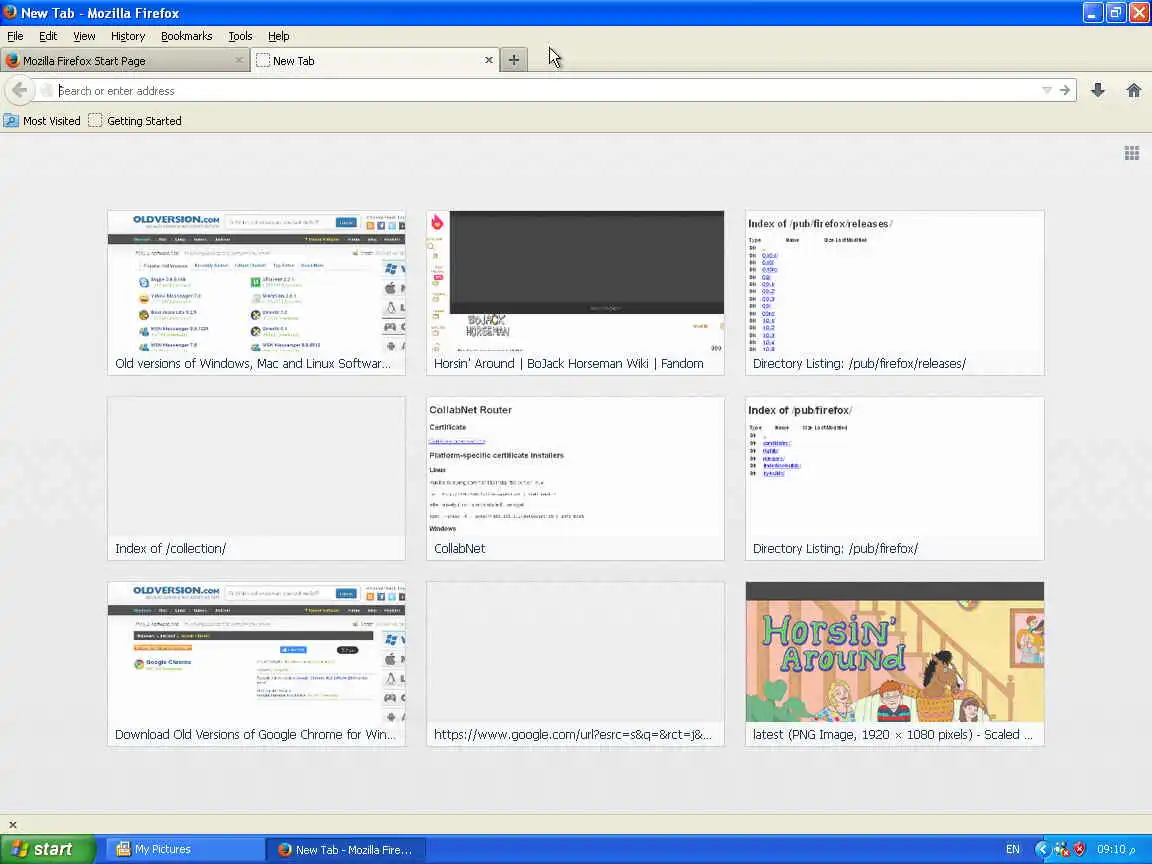The width and height of the screenshot is (1152, 864).
Task: Toggle the new tab grid view icon
Action: click(1131, 153)
